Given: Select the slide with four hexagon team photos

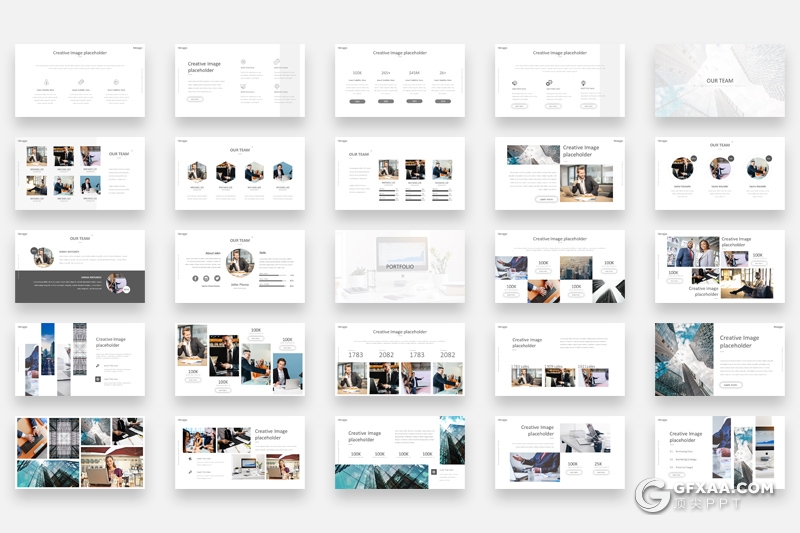Looking at the screenshot, I should 239,173.
